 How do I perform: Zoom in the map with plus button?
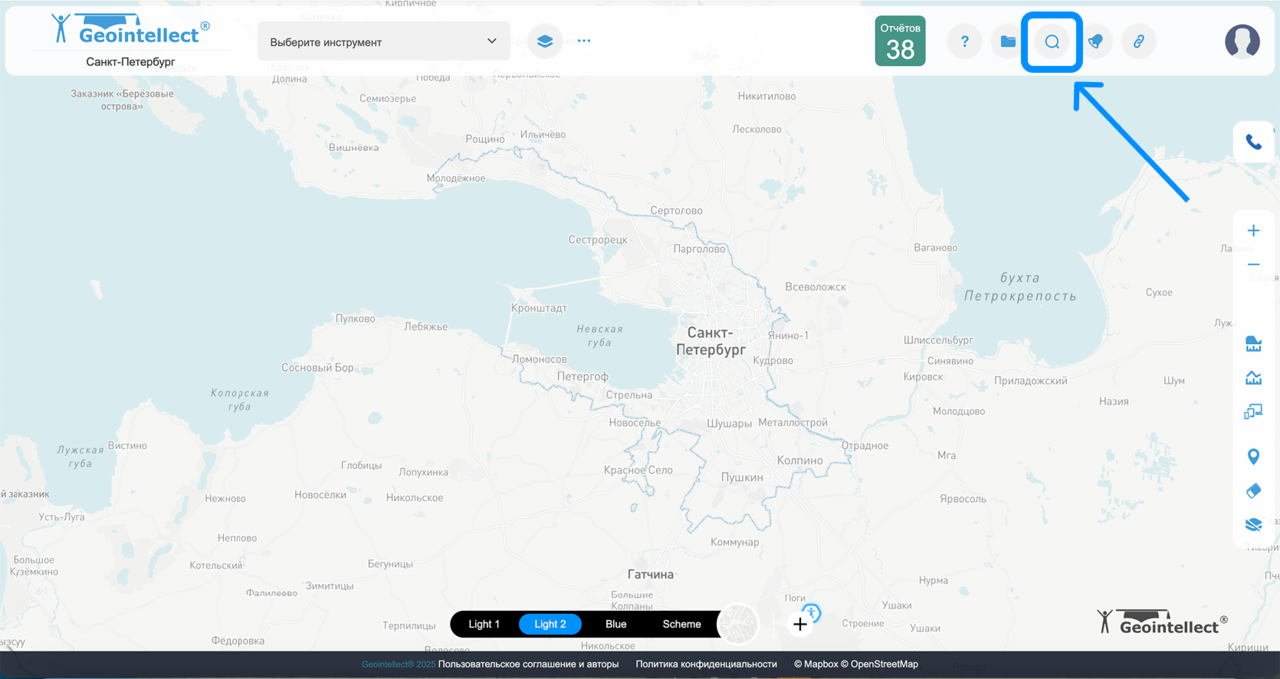click(x=1253, y=231)
